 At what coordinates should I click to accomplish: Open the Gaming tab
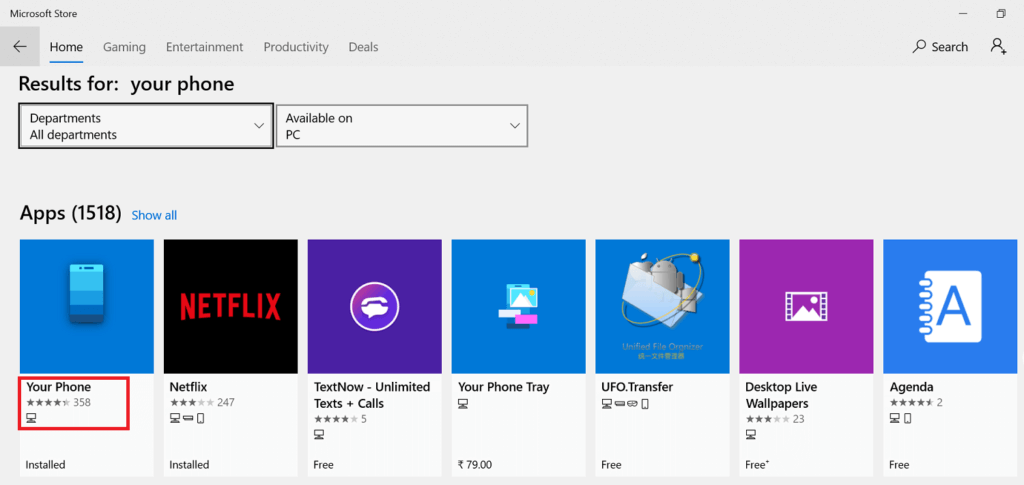[x=124, y=47]
